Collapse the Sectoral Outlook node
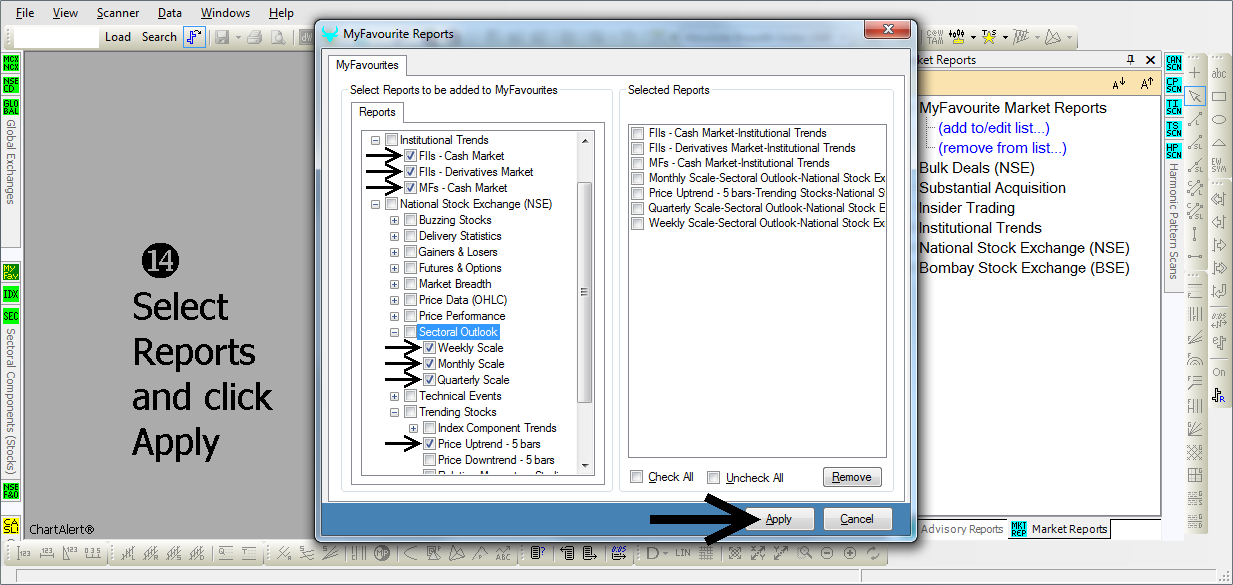Viewport: 1233px width, 585px height. [x=395, y=332]
